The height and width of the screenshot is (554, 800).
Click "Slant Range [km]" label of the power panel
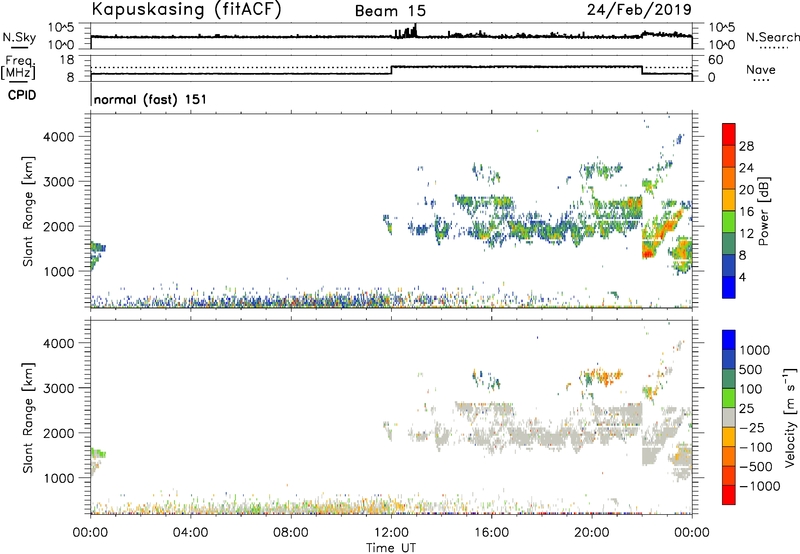pos(28,211)
